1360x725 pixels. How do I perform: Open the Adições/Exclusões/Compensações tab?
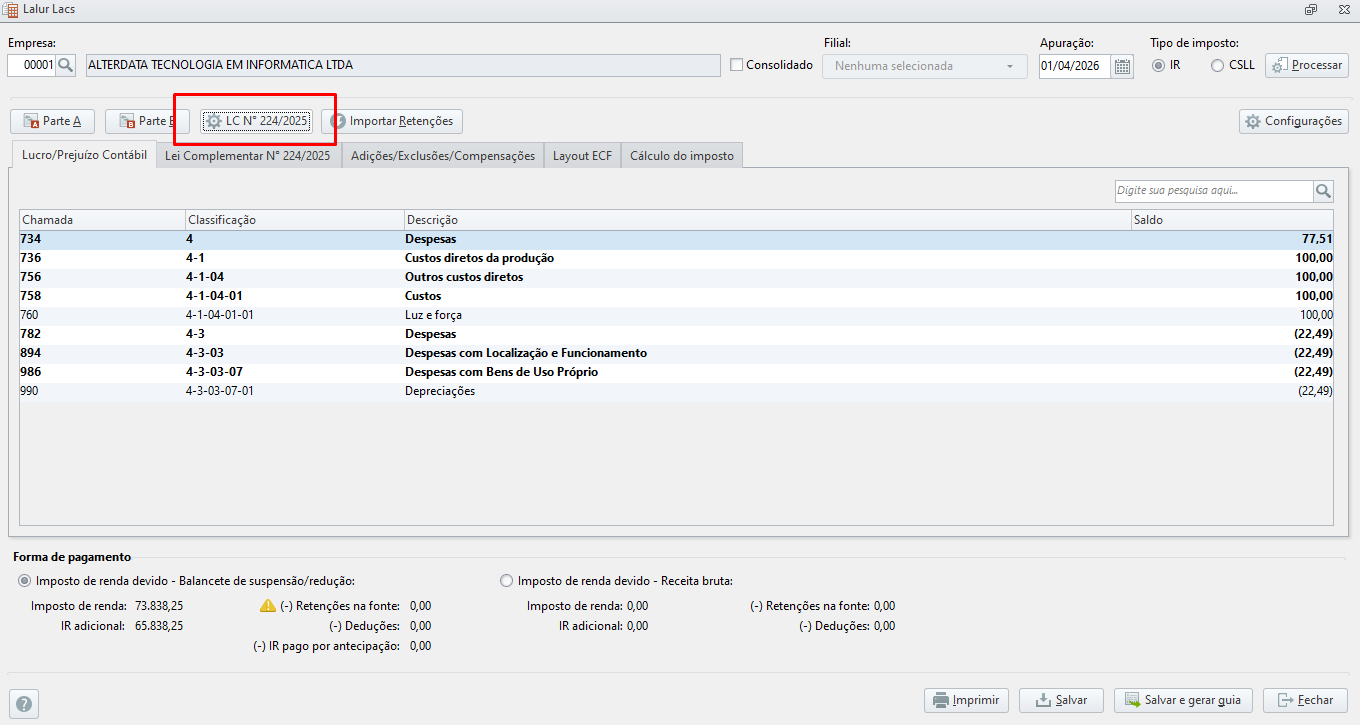443,156
